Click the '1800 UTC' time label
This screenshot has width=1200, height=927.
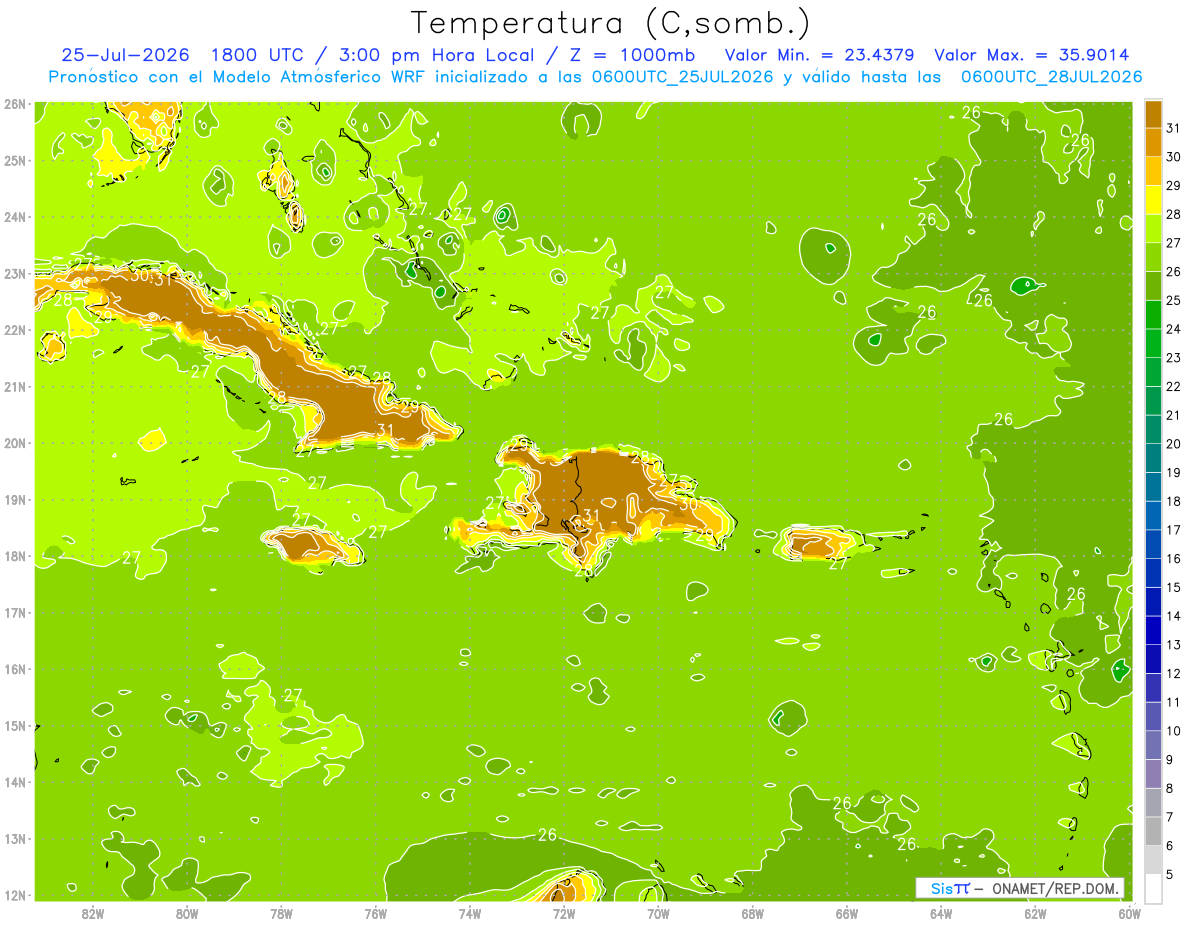[x=260, y=55]
